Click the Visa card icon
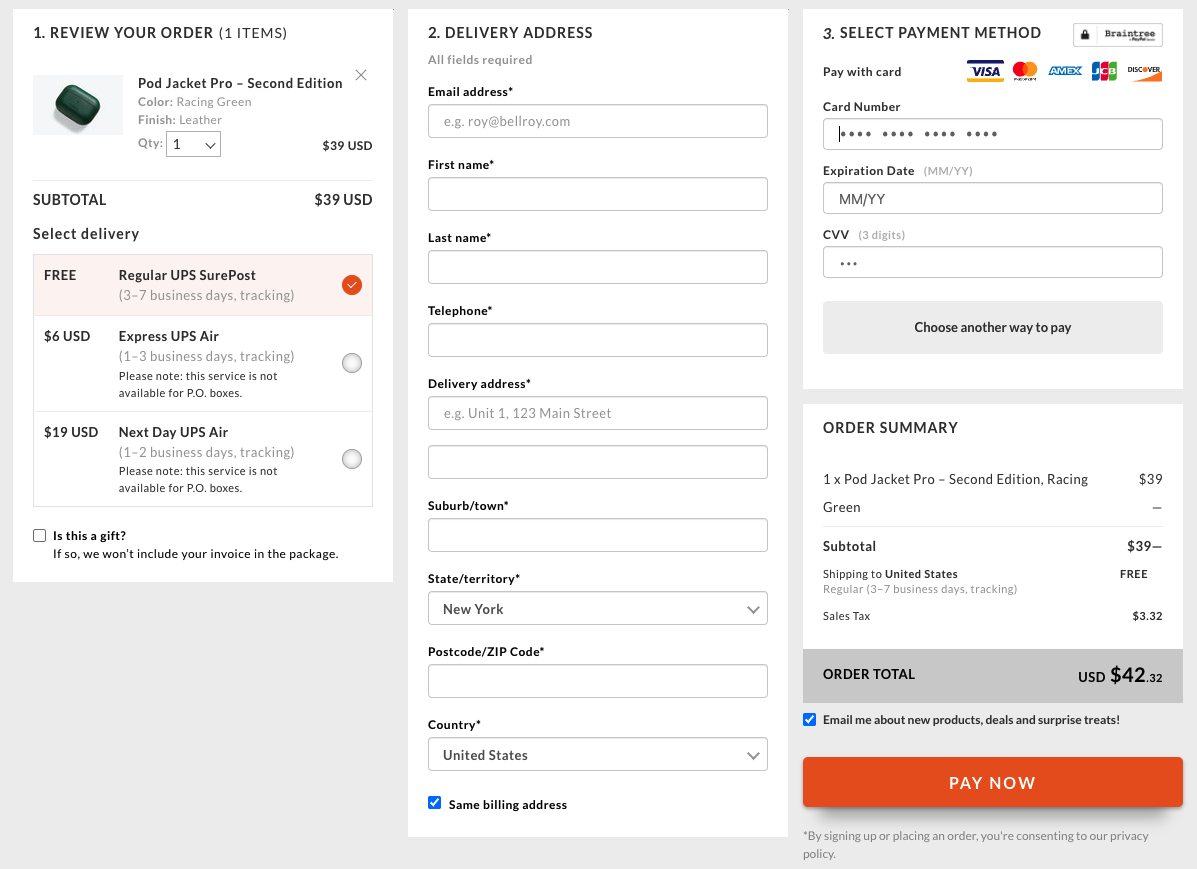This screenshot has width=1197, height=869. pos(984,71)
